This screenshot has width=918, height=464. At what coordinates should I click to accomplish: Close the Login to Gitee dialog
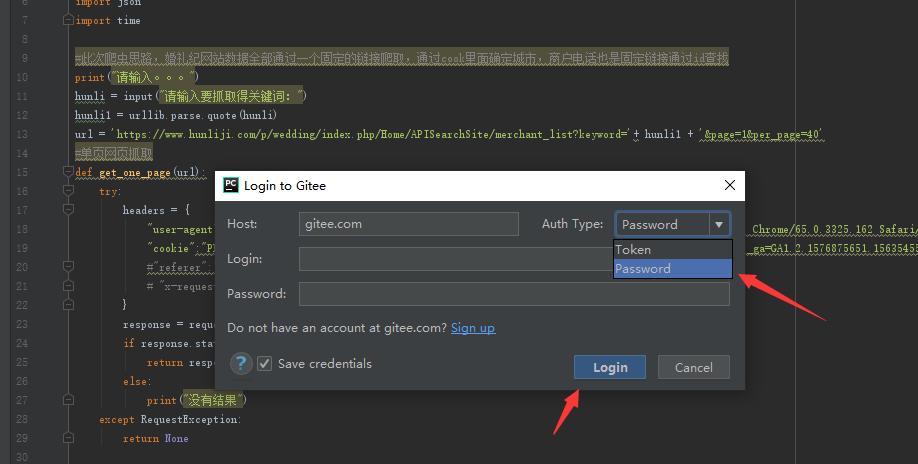[x=729, y=185]
